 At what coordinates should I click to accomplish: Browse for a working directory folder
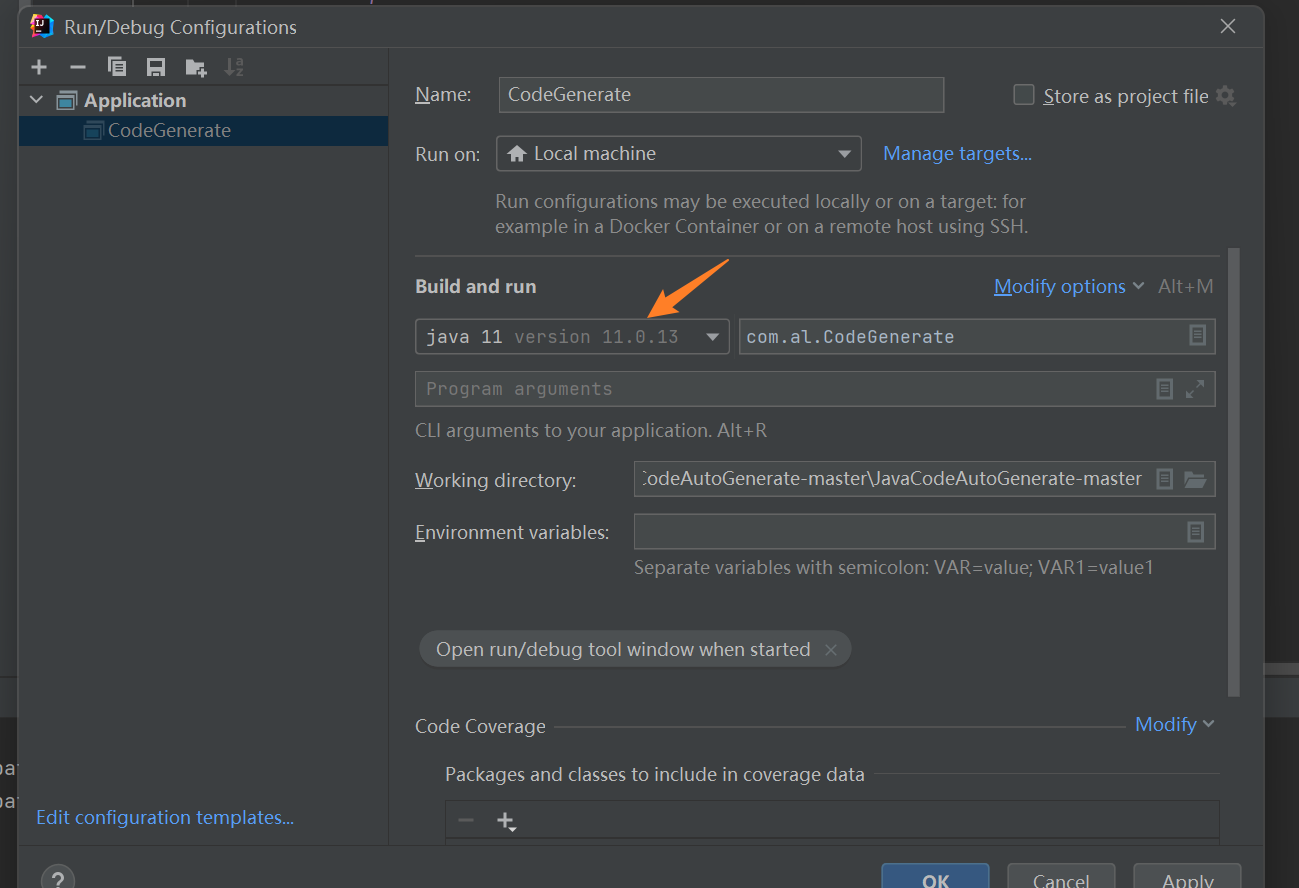click(1196, 478)
